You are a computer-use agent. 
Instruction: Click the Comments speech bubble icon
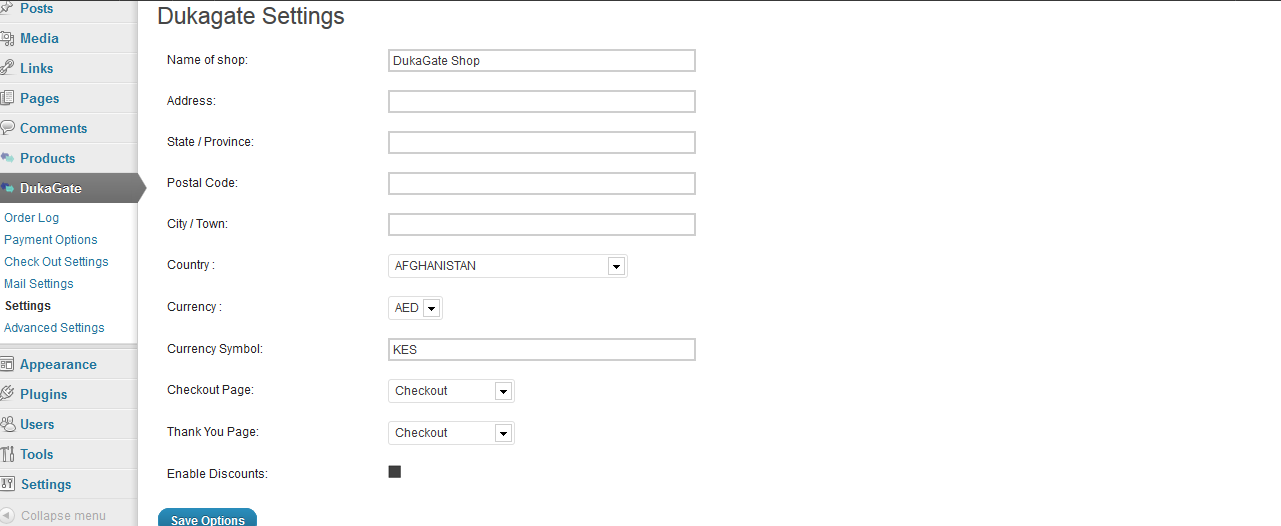point(6,128)
